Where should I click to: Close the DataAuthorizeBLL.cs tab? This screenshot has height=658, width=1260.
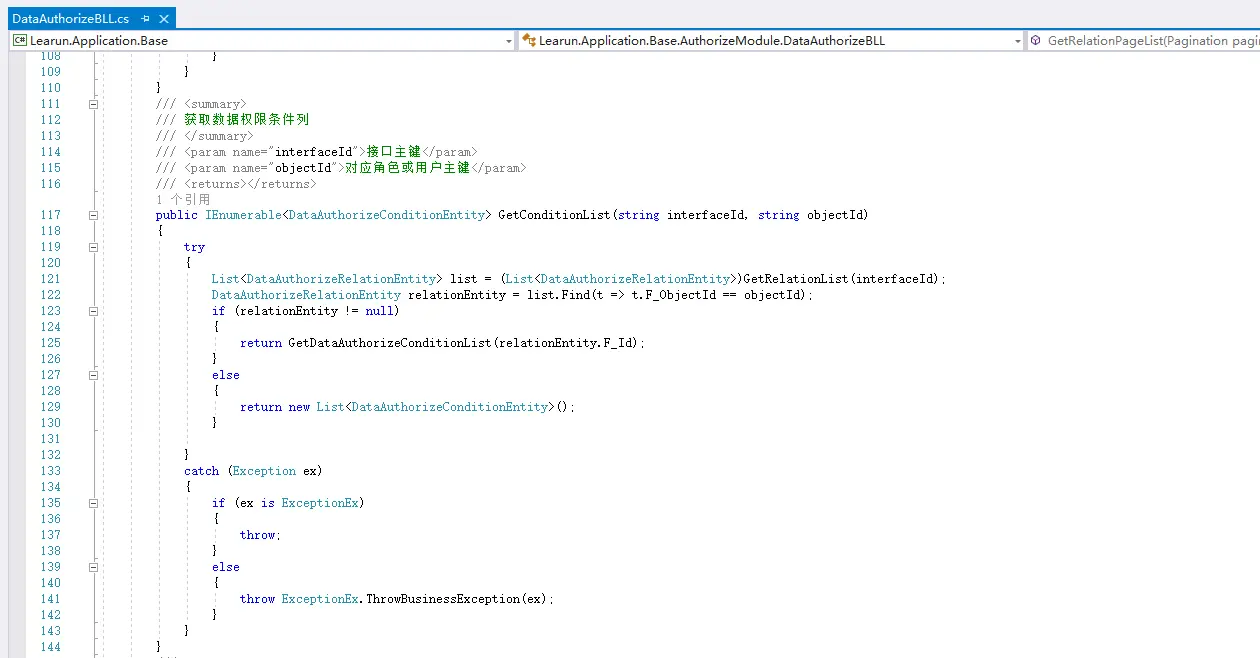165,19
